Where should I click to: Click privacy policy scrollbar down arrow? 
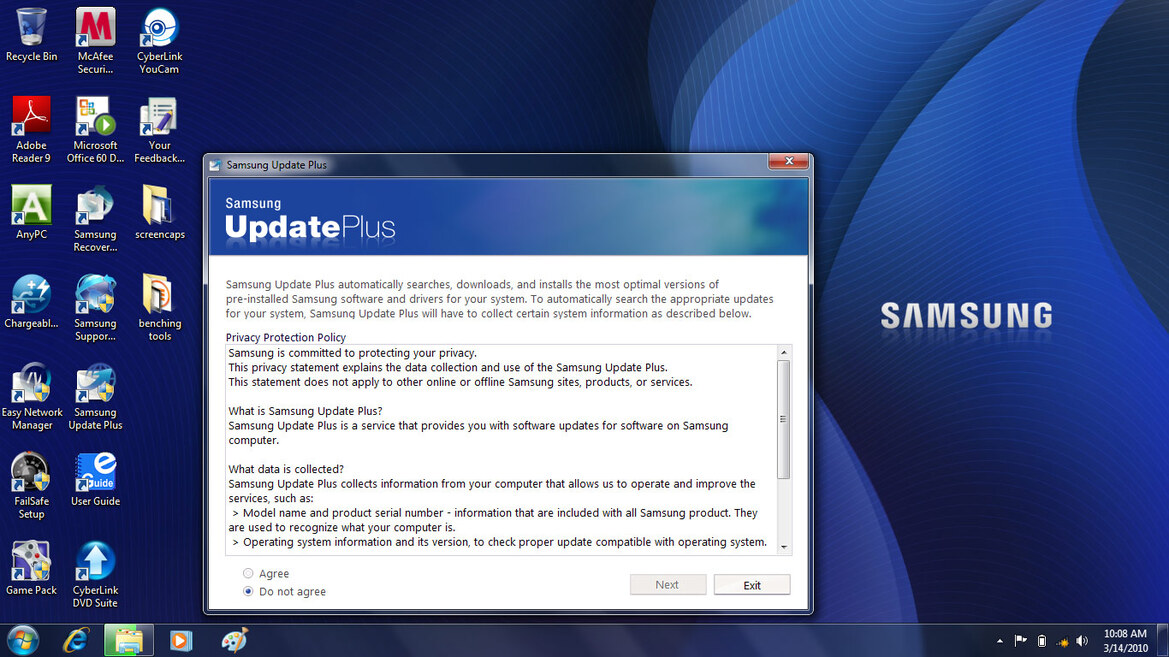[x=784, y=547]
